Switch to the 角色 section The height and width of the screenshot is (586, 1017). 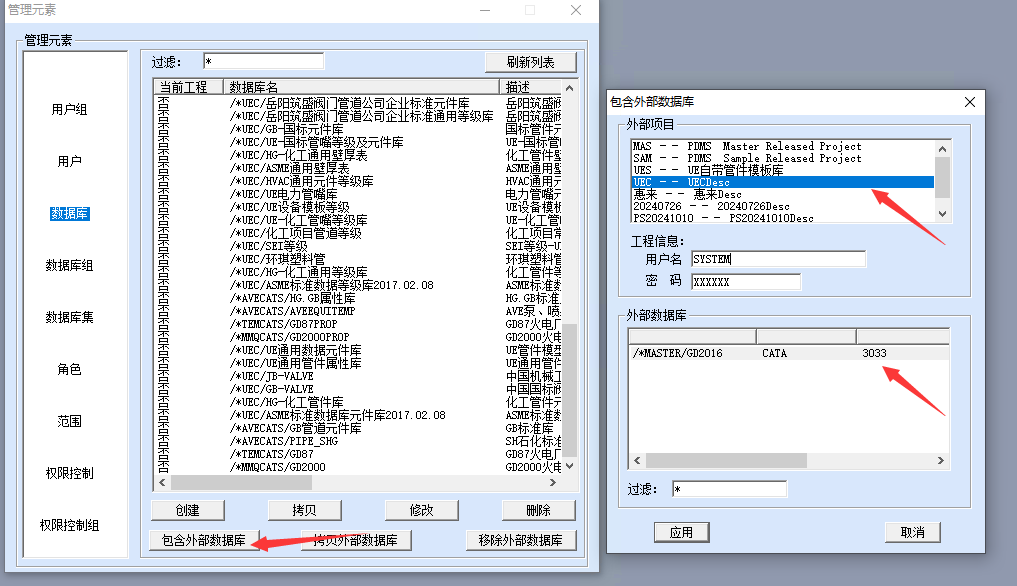69,369
